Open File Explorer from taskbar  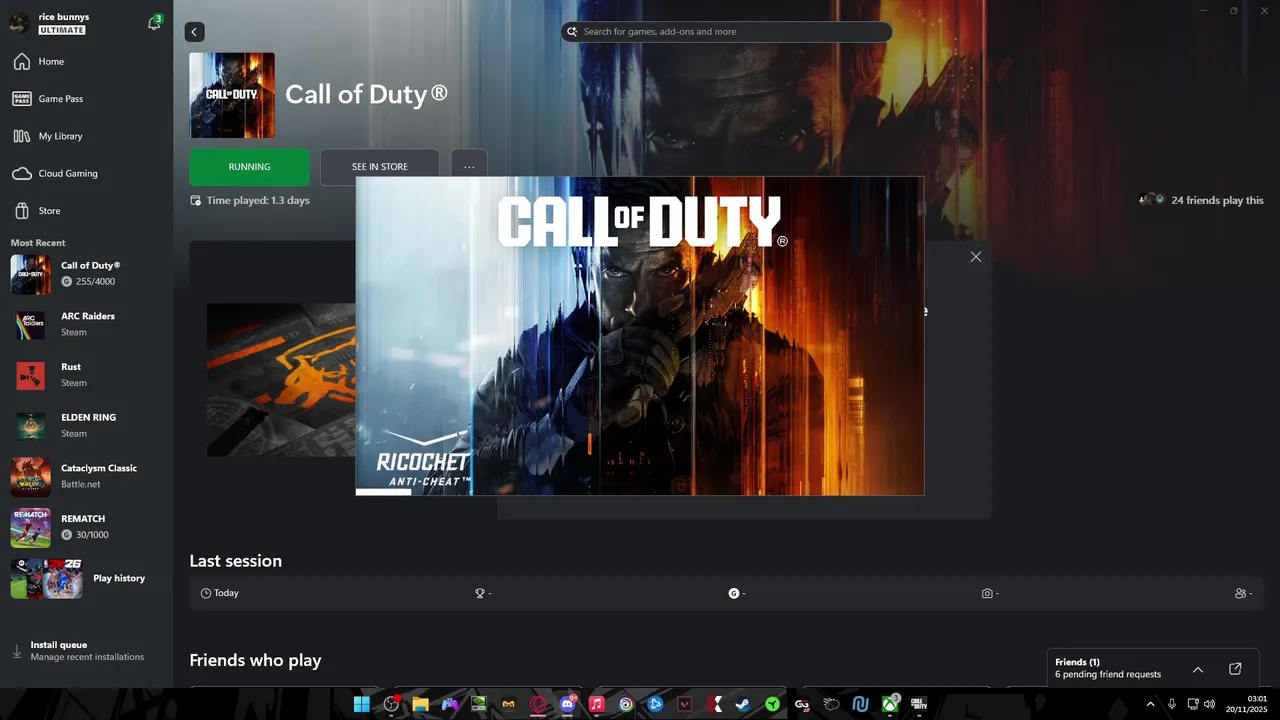[421, 704]
